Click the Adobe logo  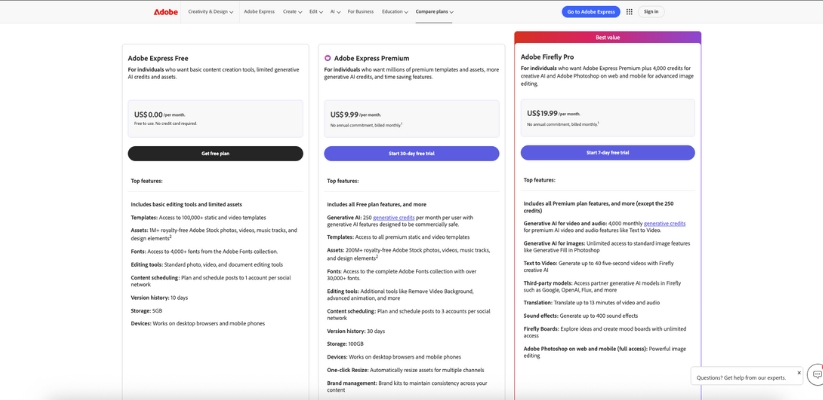[165, 12]
